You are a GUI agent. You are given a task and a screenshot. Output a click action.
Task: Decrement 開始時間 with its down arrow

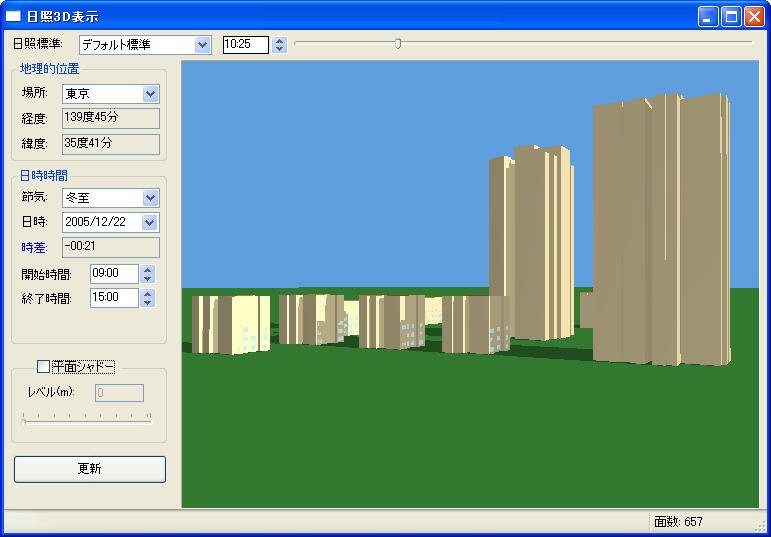pos(148,278)
